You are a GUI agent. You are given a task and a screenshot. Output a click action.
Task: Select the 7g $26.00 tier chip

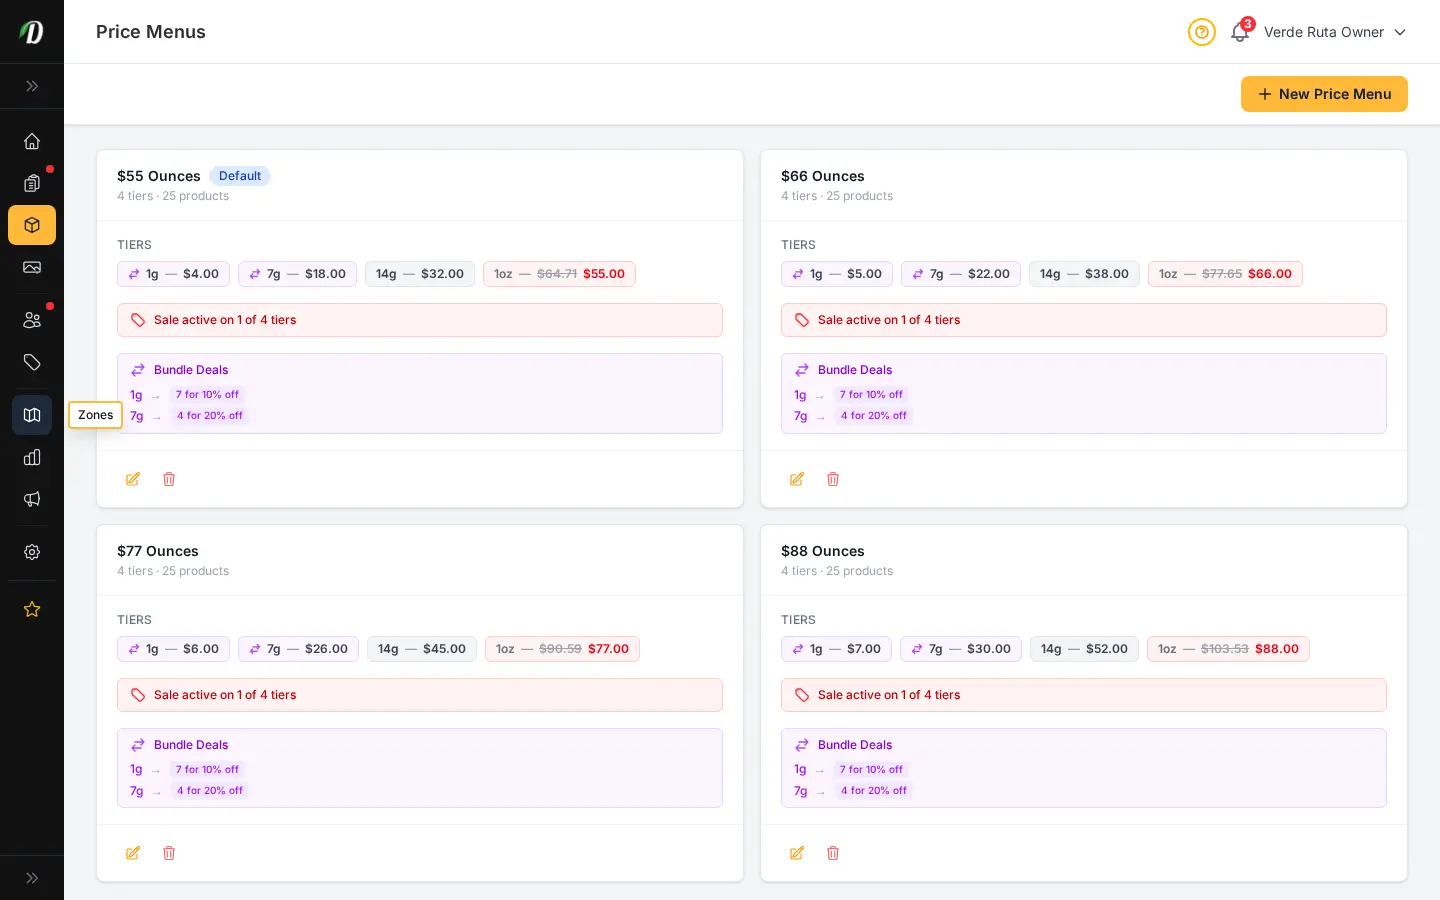click(x=298, y=649)
